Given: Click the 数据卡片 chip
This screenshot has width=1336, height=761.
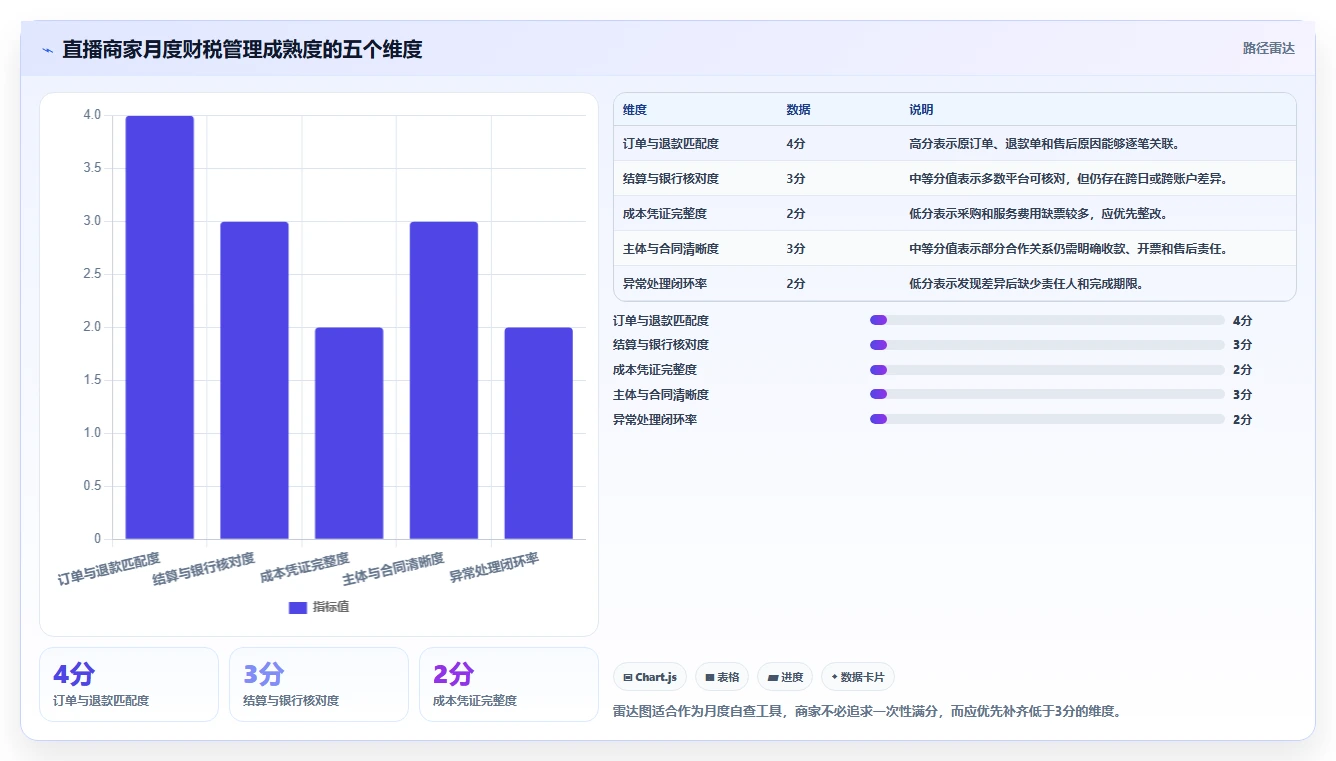Looking at the screenshot, I should pyautogui.click(x=858, y=677).
